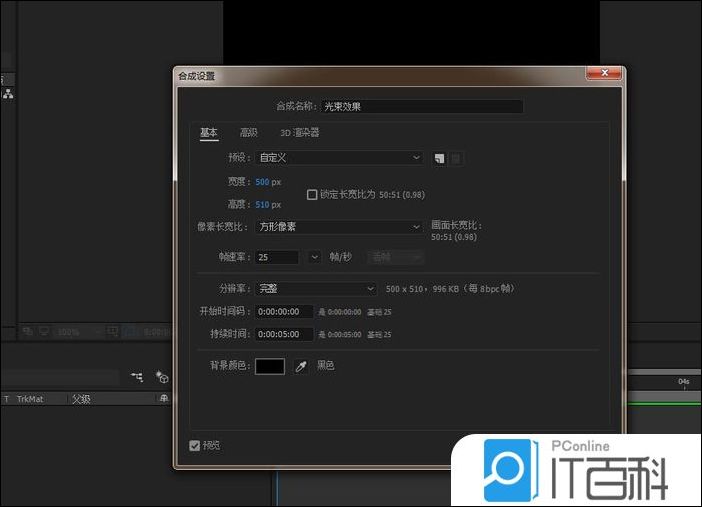Image resolution: width=702 pixels, height=507 pixels.
Task: Click the 04s marker on the time ruler
Action: pos(684,382)
